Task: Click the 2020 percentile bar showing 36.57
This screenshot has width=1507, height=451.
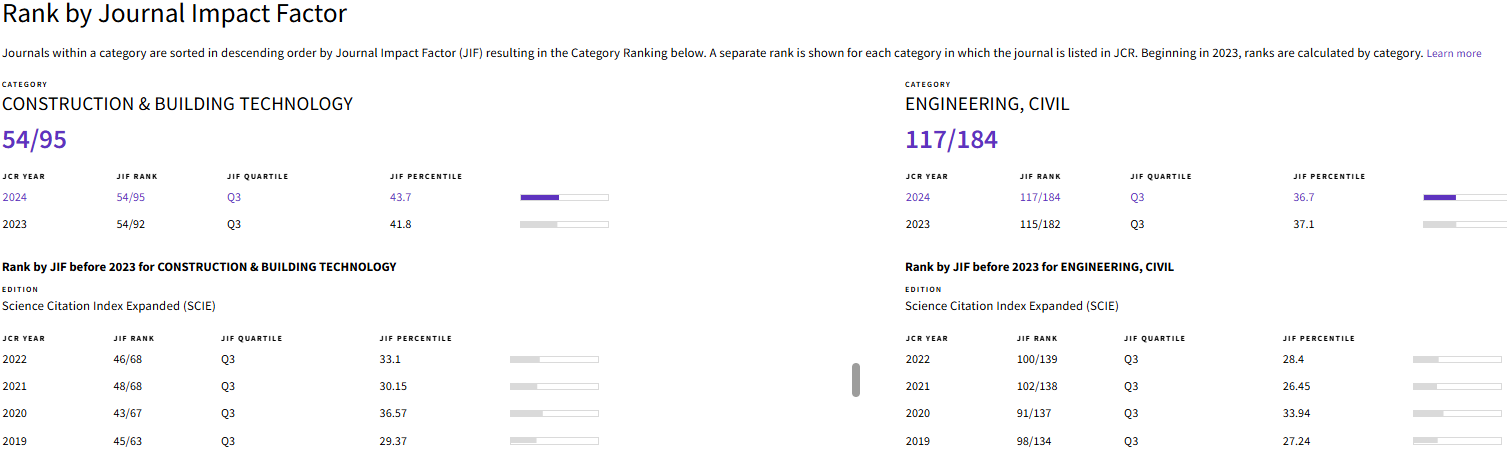Action: click(554, 413)
